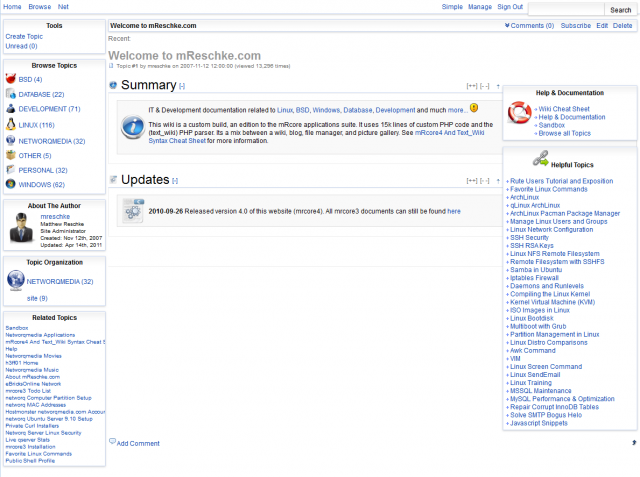Image resolution: width=640 pixels, height=477 pixels.
Task: Click into the search input field
Action: coord(566,9)
